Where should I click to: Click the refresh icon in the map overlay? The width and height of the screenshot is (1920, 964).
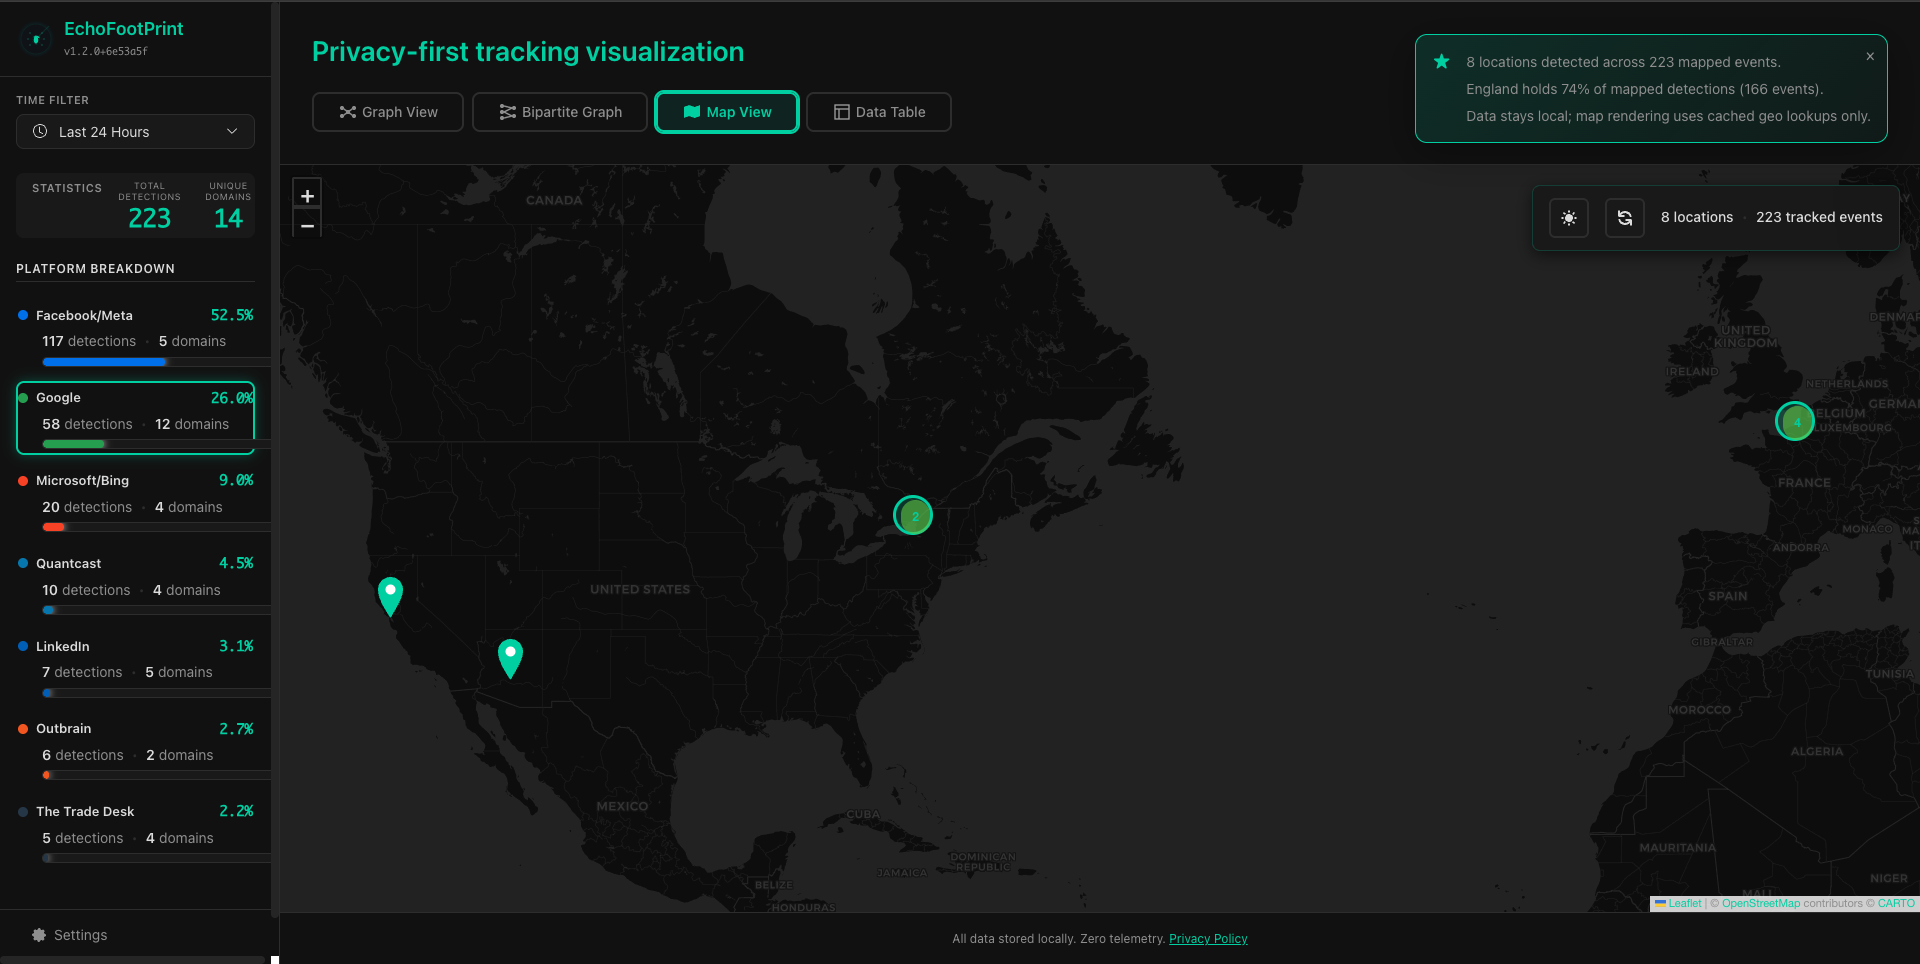tap(1624, 217)
